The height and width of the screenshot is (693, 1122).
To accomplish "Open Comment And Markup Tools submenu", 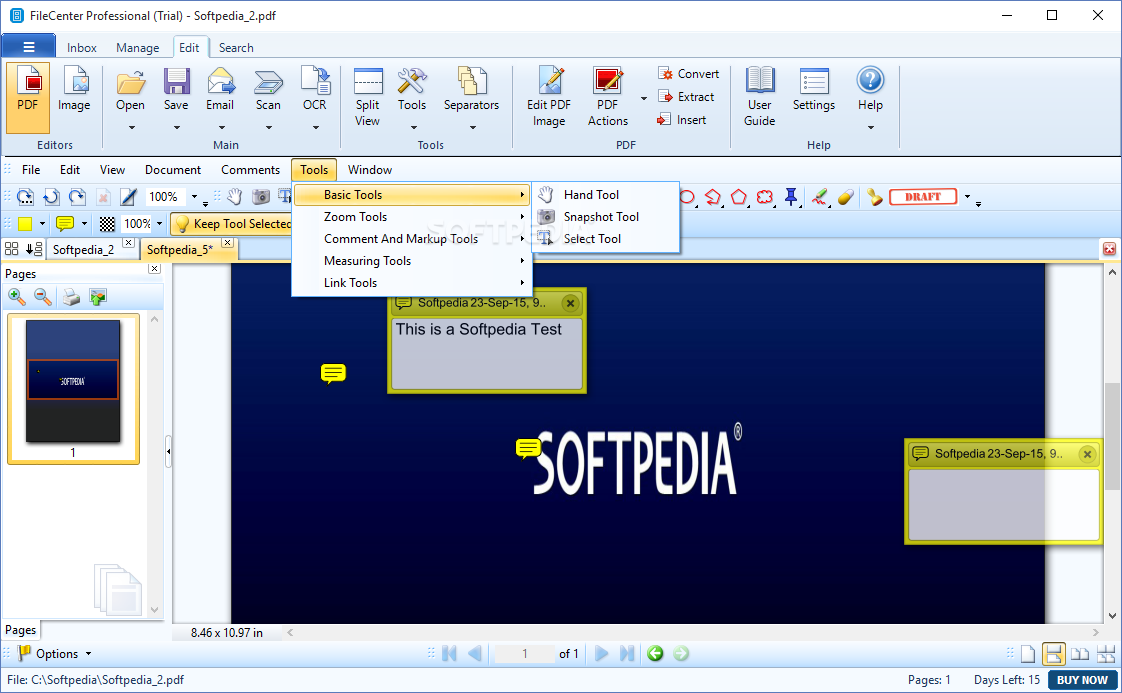I will click(411, 239).
